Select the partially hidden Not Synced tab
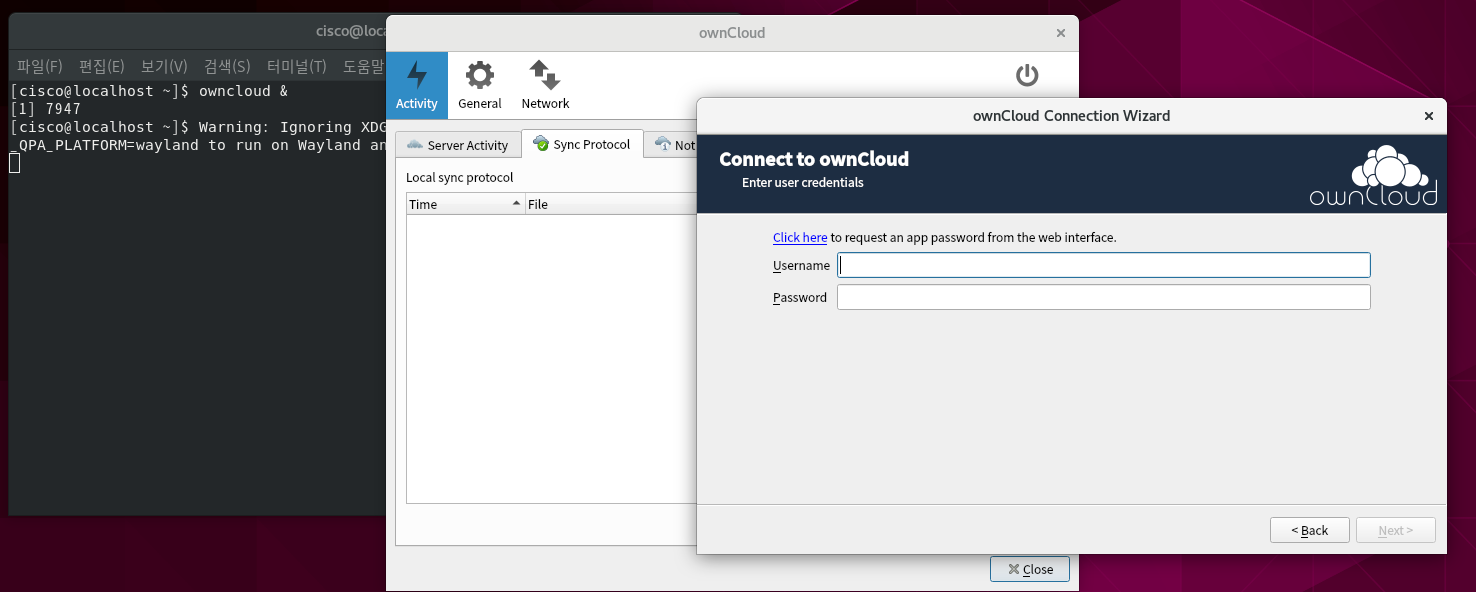The height and width of the screenshot is (592, 1476). [670, 145]
